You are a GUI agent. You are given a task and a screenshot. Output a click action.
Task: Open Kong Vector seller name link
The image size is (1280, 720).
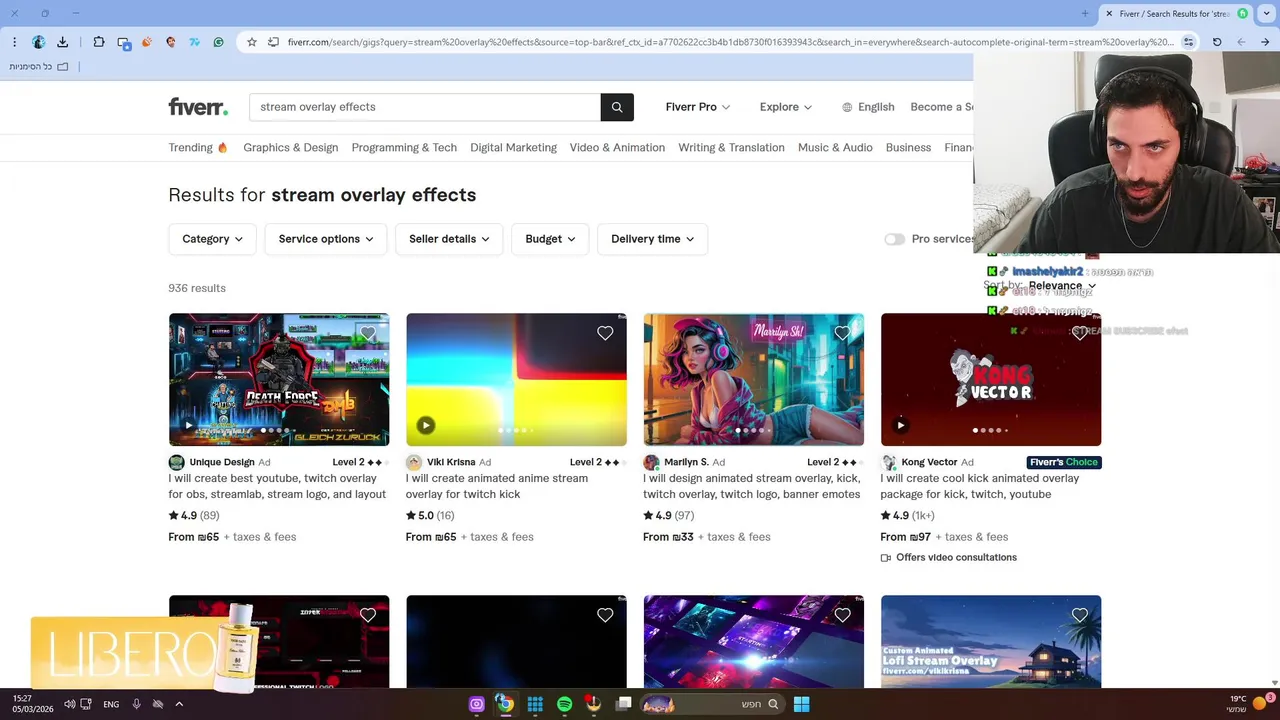tap(929, 462)
